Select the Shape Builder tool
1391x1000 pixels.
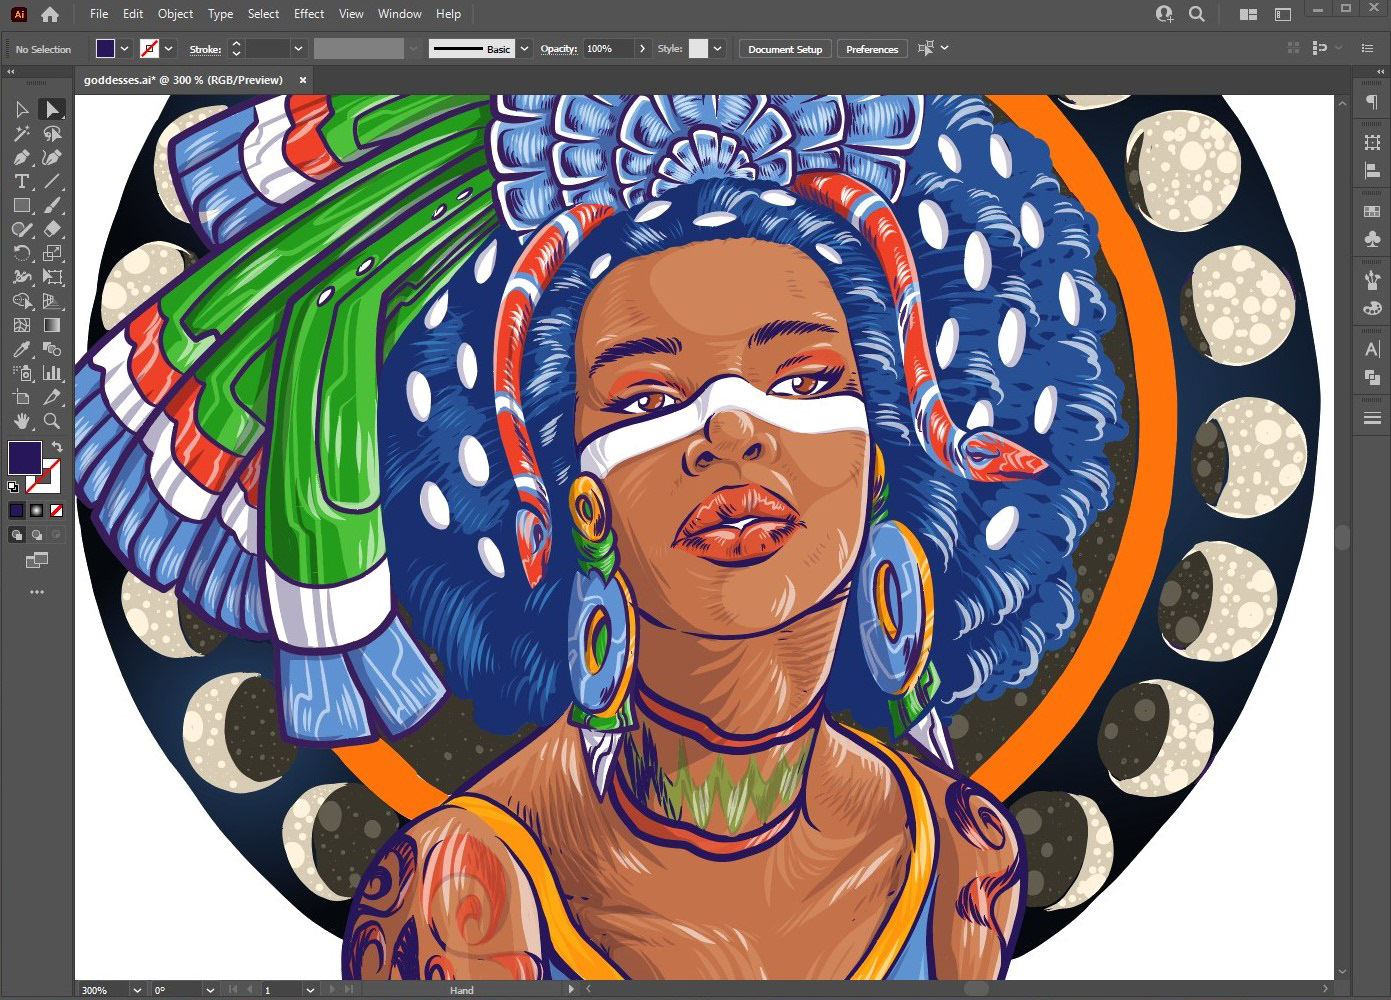[22, 301]
